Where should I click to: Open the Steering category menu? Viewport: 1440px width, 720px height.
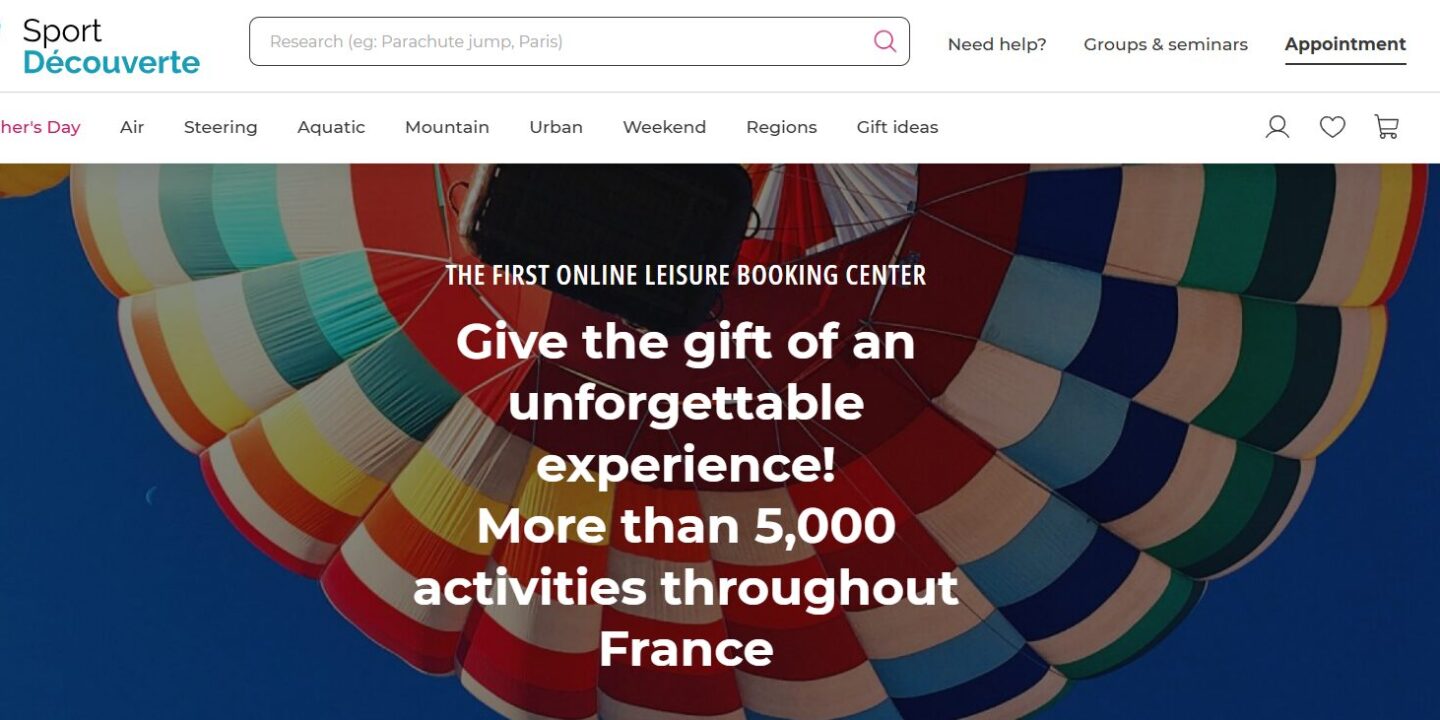tap(221, 127)
